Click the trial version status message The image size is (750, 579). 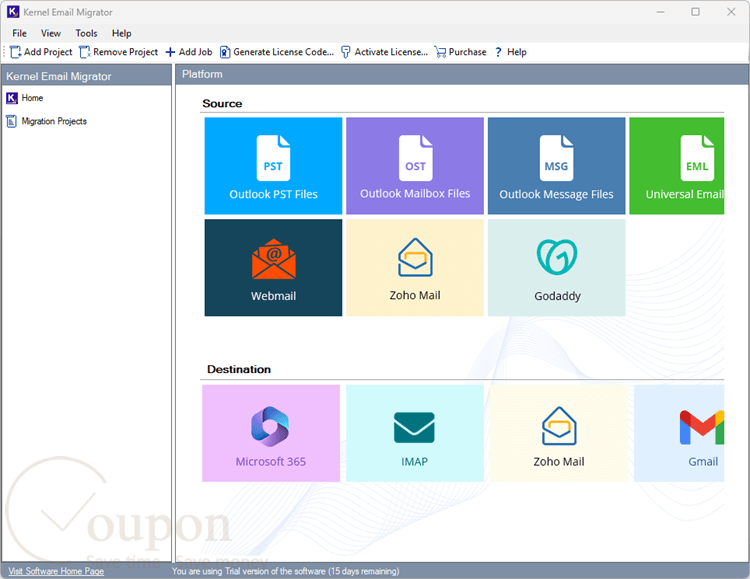click(286, 571)
